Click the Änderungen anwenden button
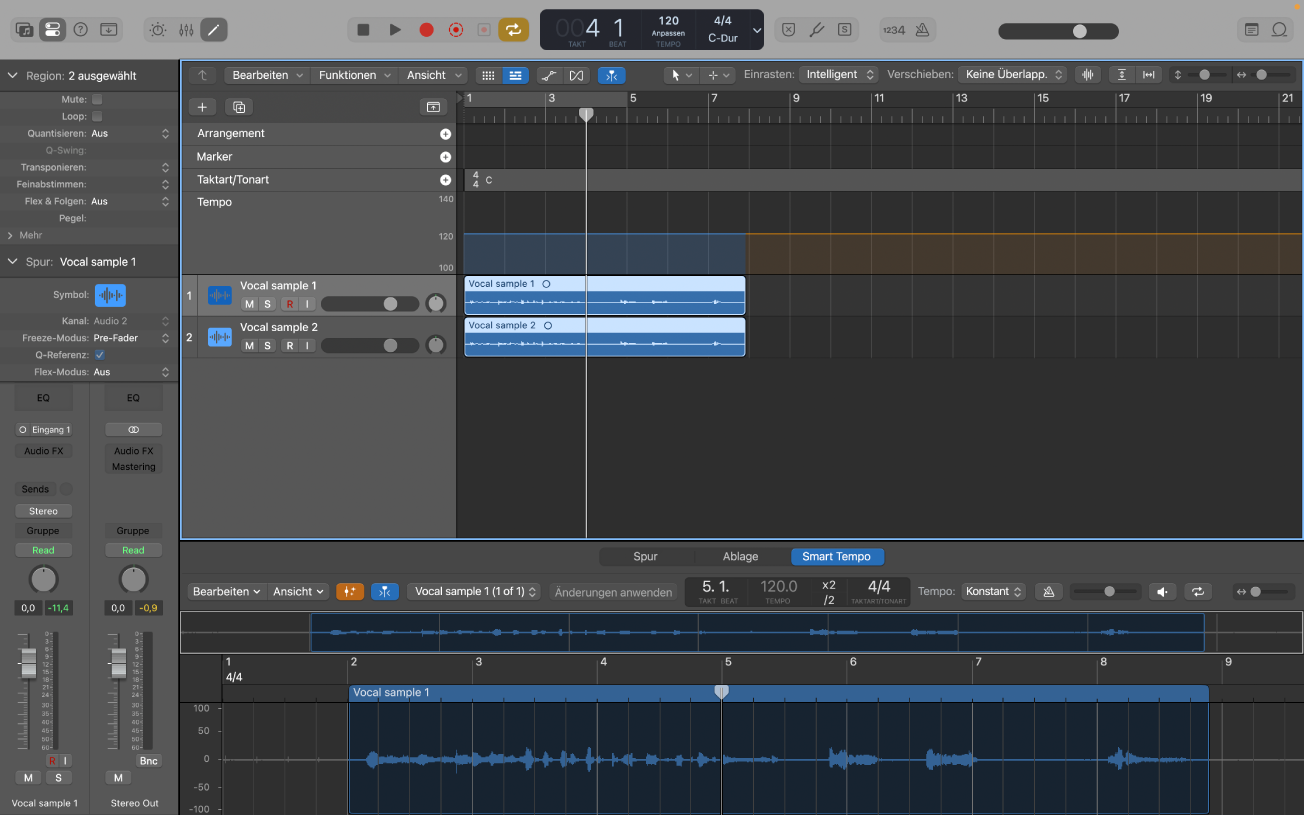Screen dimensions: 1306x817 click(613, 592)
